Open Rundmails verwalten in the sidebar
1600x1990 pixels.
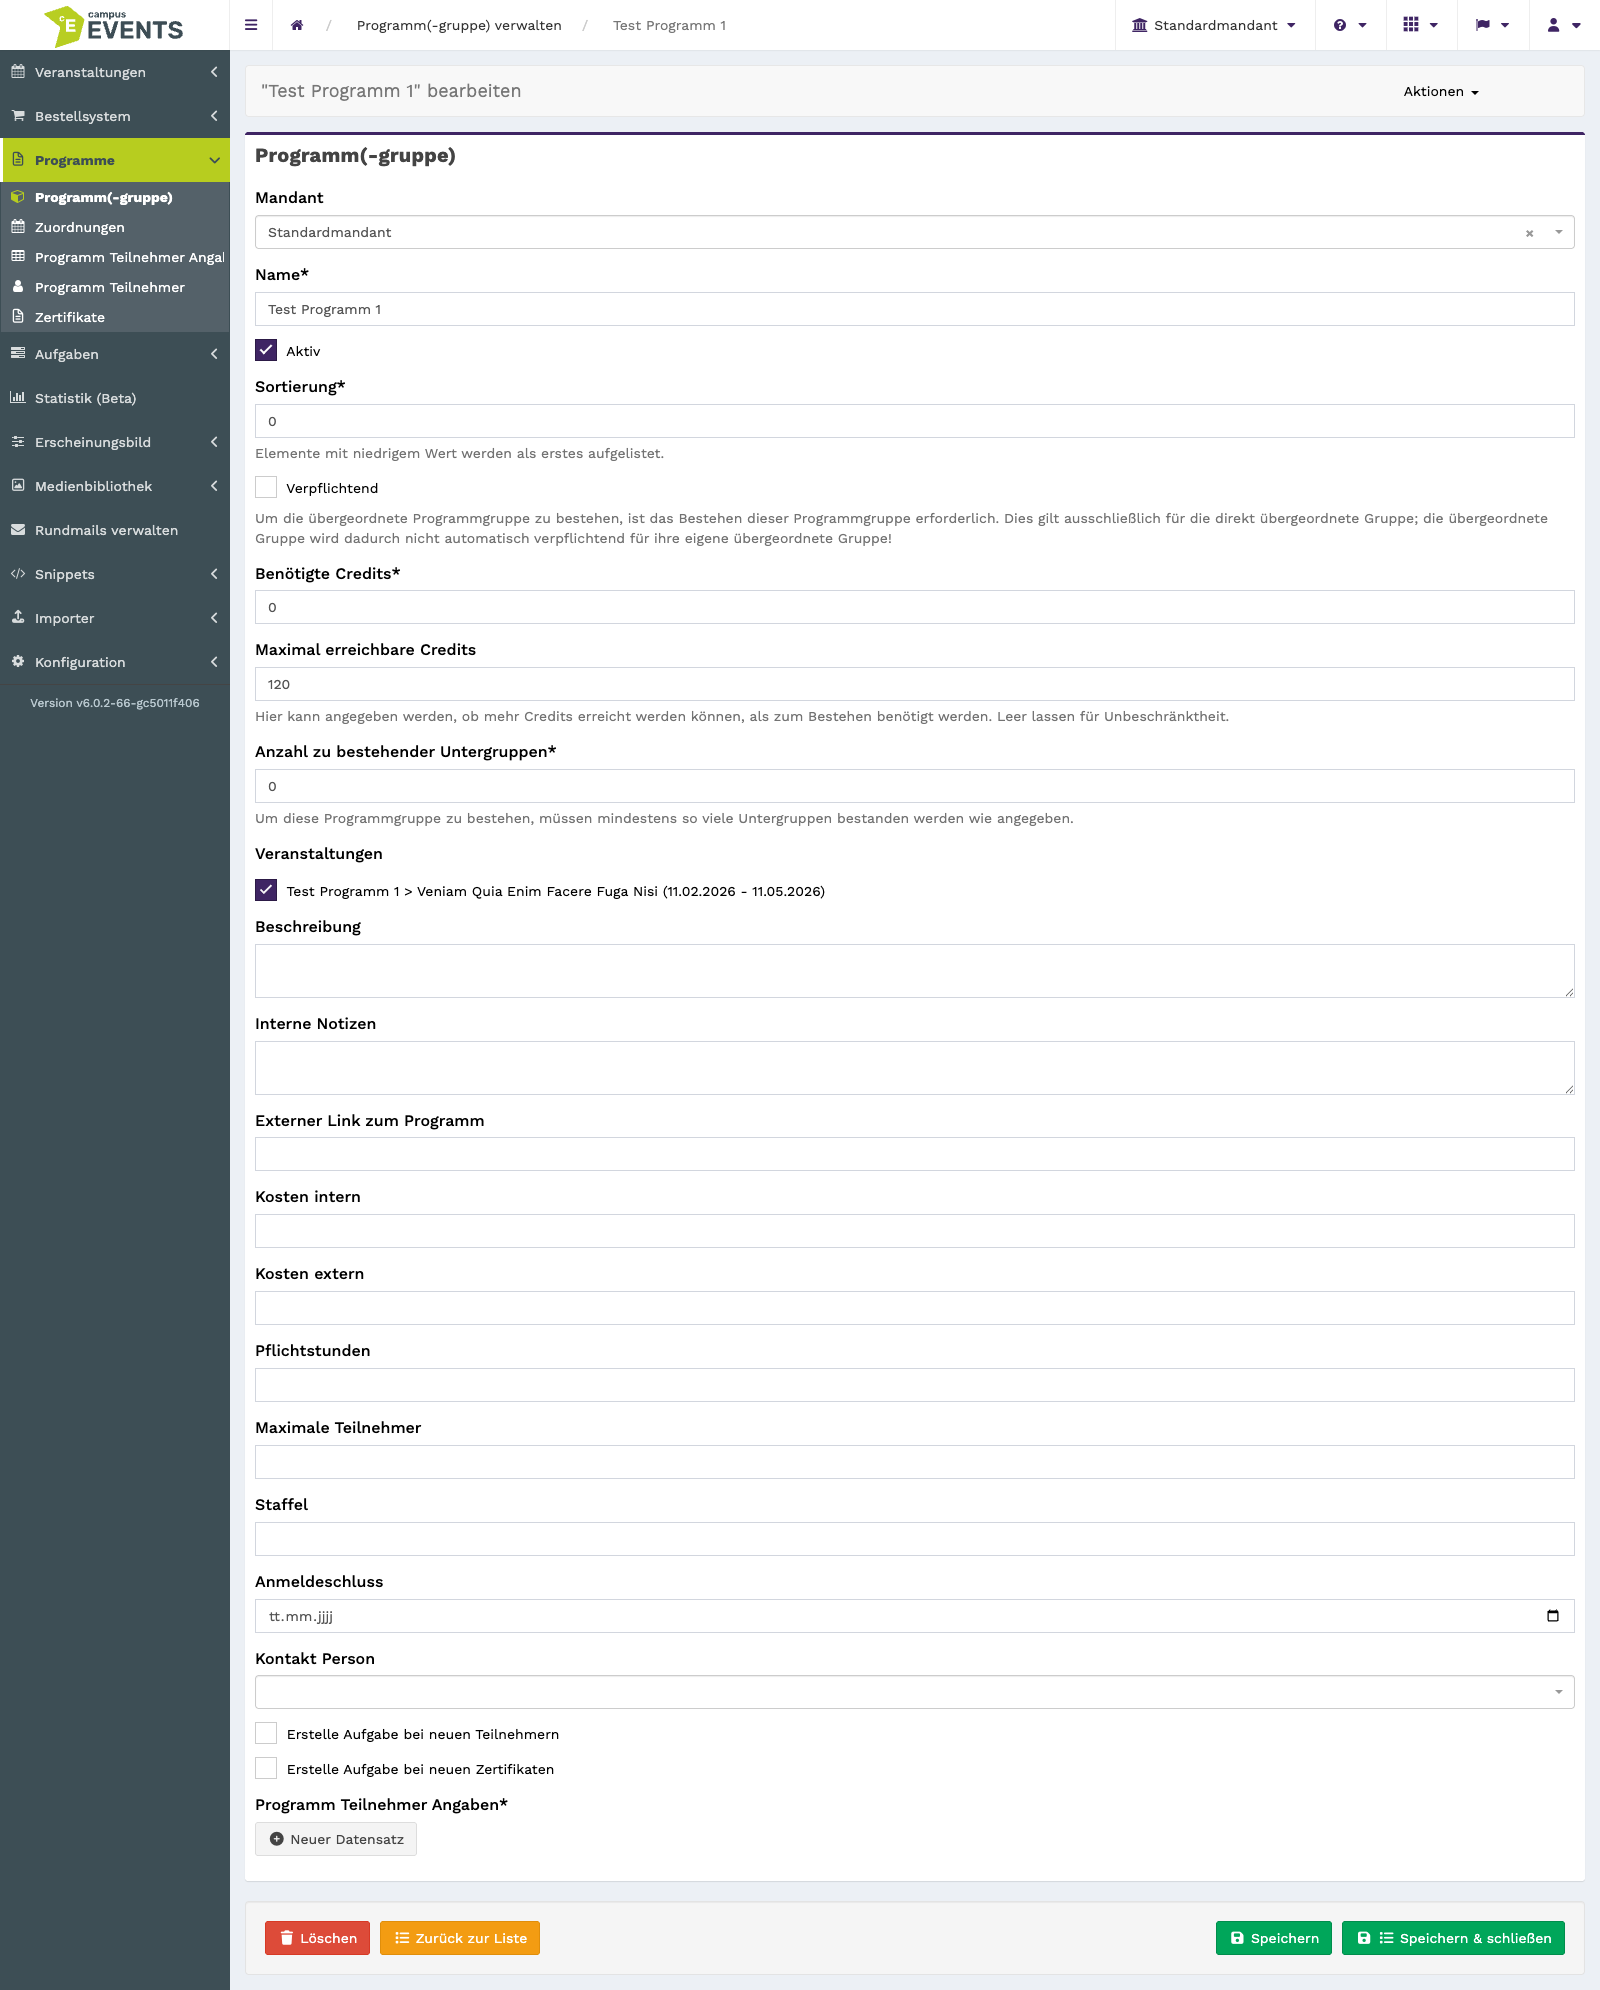[115, 530]
